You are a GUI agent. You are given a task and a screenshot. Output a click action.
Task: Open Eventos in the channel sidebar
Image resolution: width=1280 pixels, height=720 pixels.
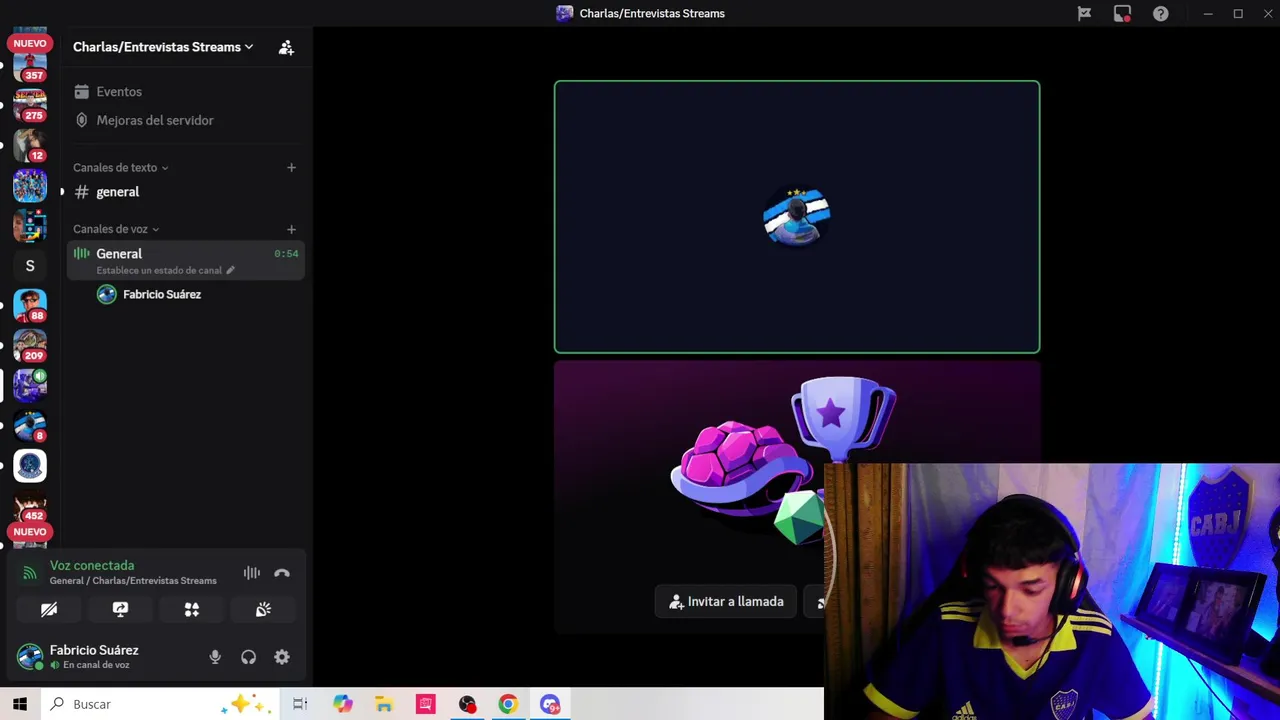pos(119,91)
